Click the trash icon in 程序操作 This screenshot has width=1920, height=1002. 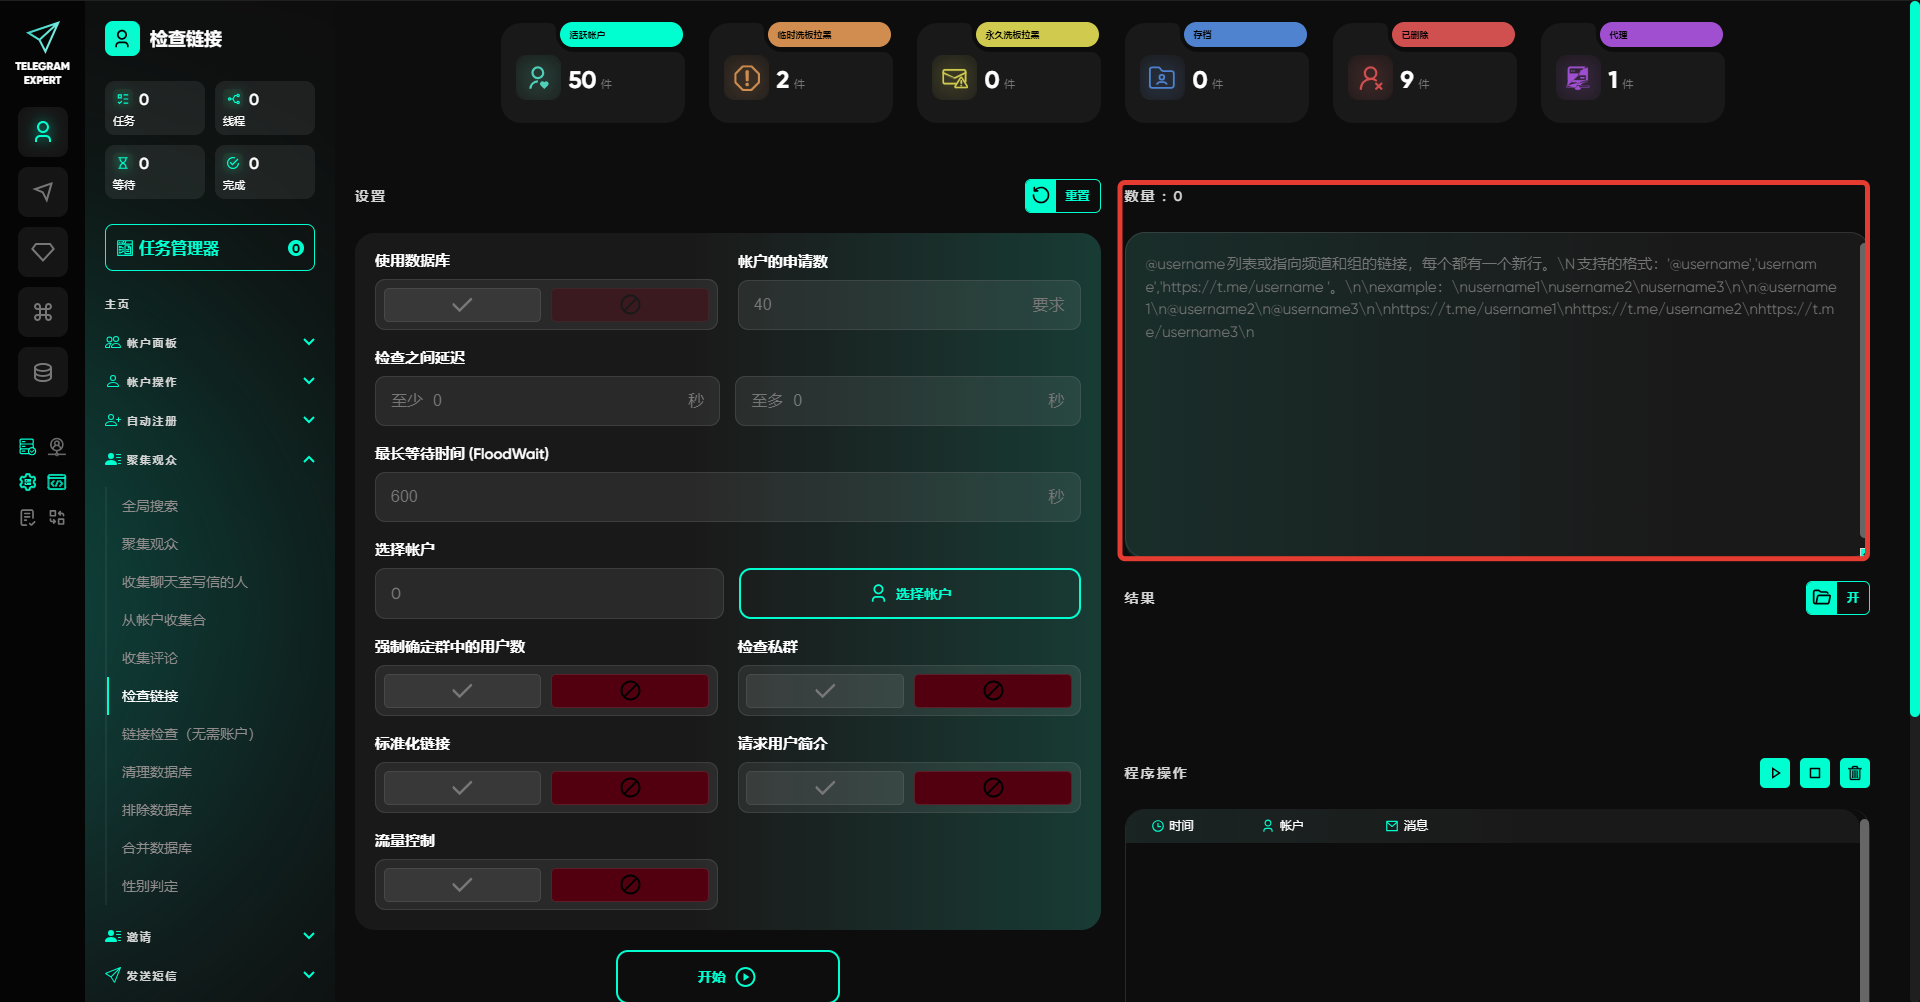1854,773
